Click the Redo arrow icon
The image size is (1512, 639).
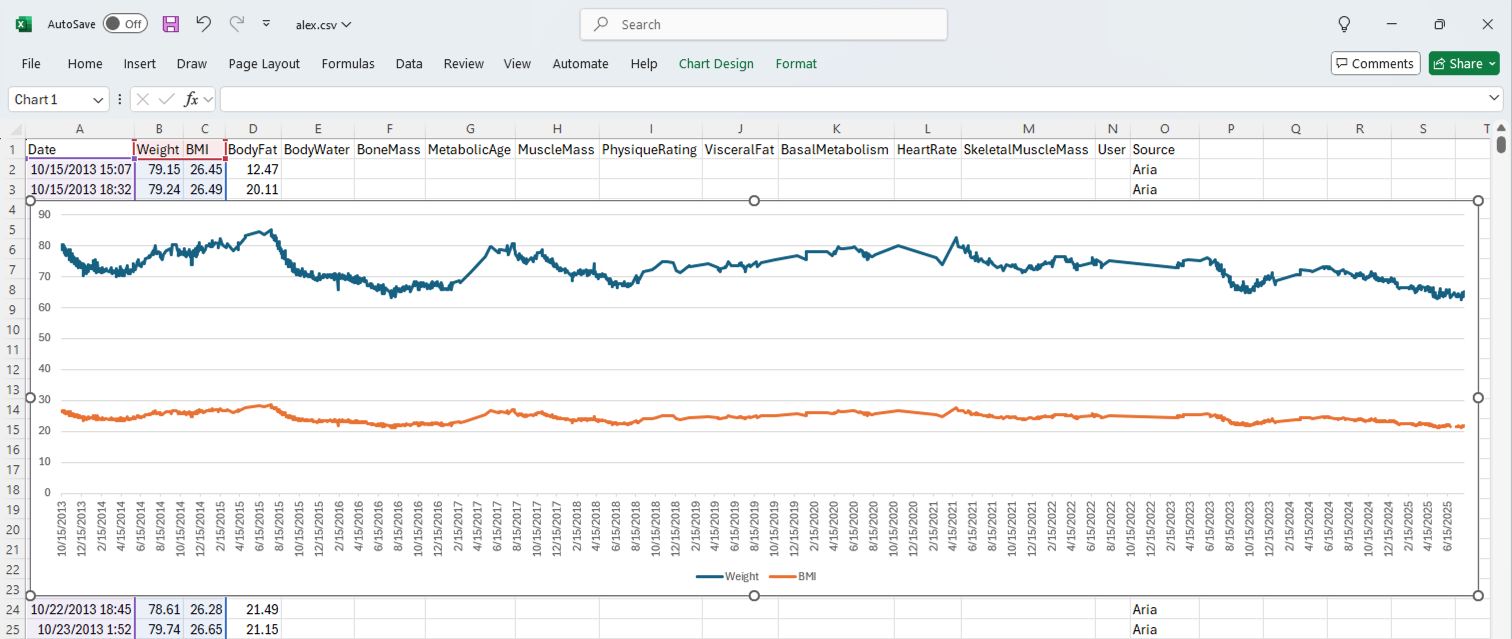(236, 23)
